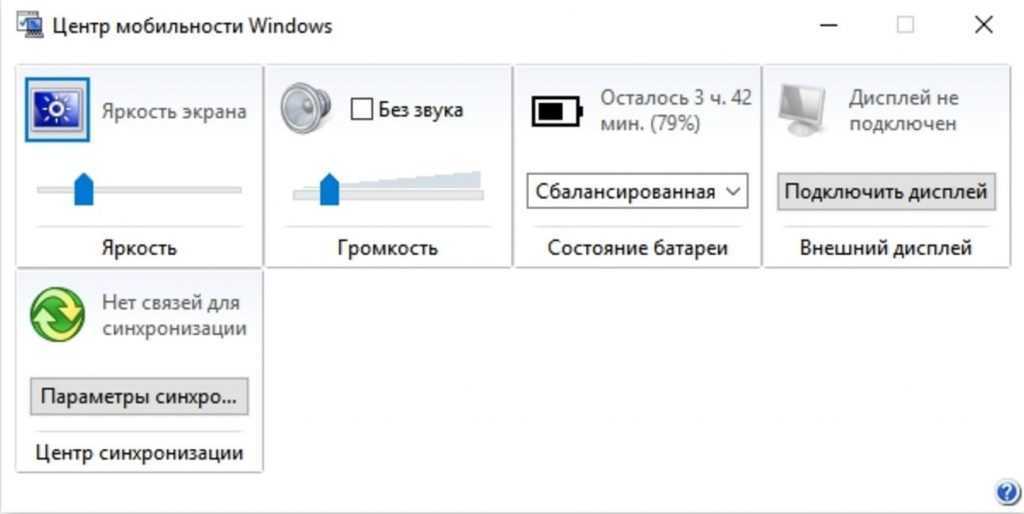Viewport: 1024px width, 514px height.
Task: Click the "Осталось 3 ч. 42 мин." battery text
Action: pyautogui.click(x=675, y=110)
